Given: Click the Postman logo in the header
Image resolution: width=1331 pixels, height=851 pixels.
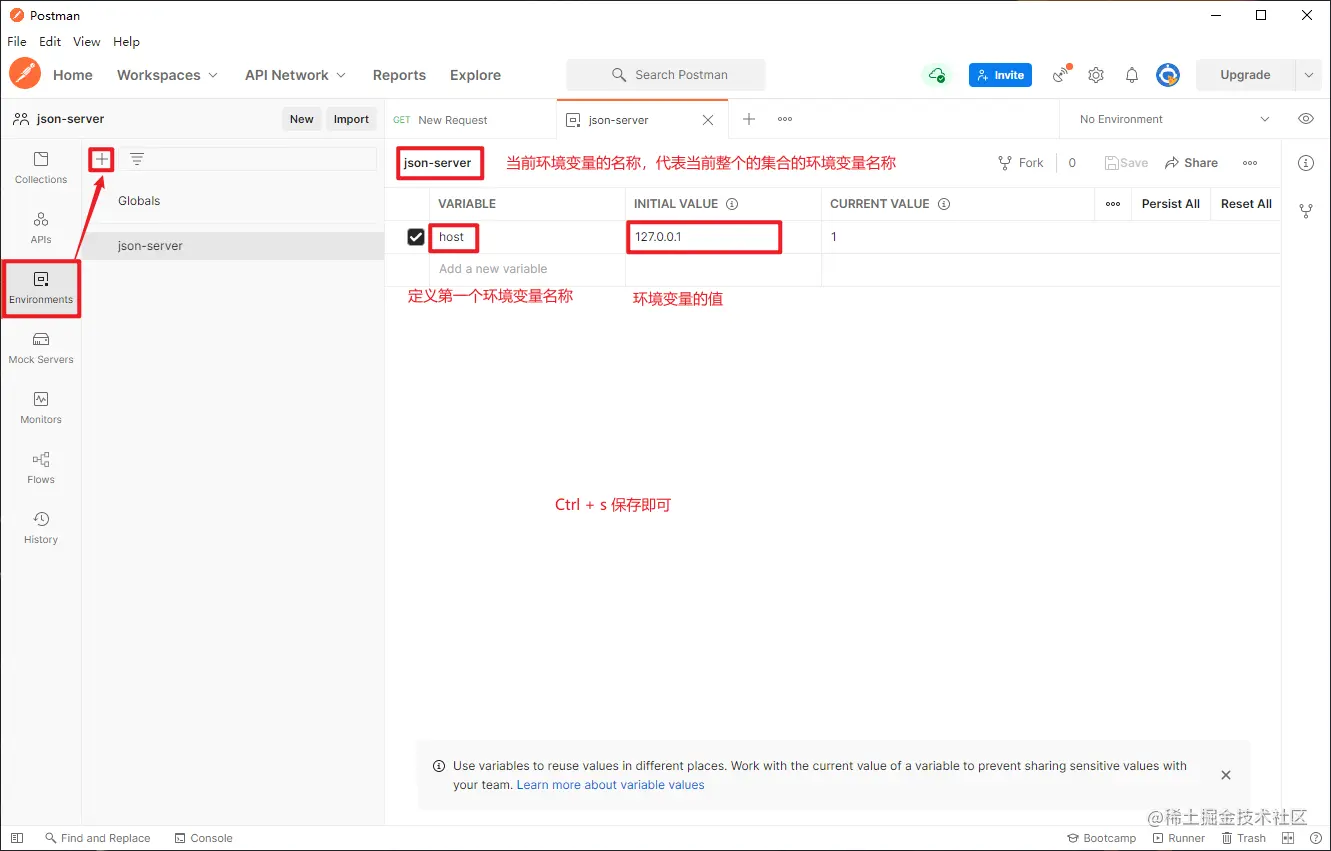Looking at the screenshot, I should (25, 74).
